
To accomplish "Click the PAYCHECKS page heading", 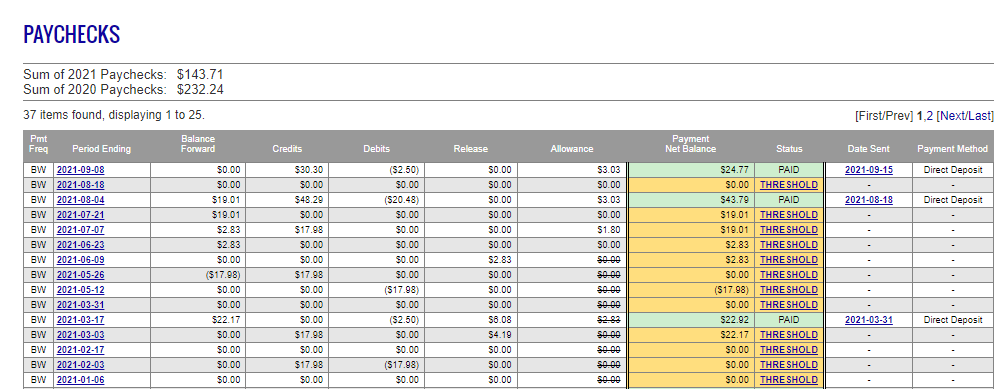I will click(71, 34).
